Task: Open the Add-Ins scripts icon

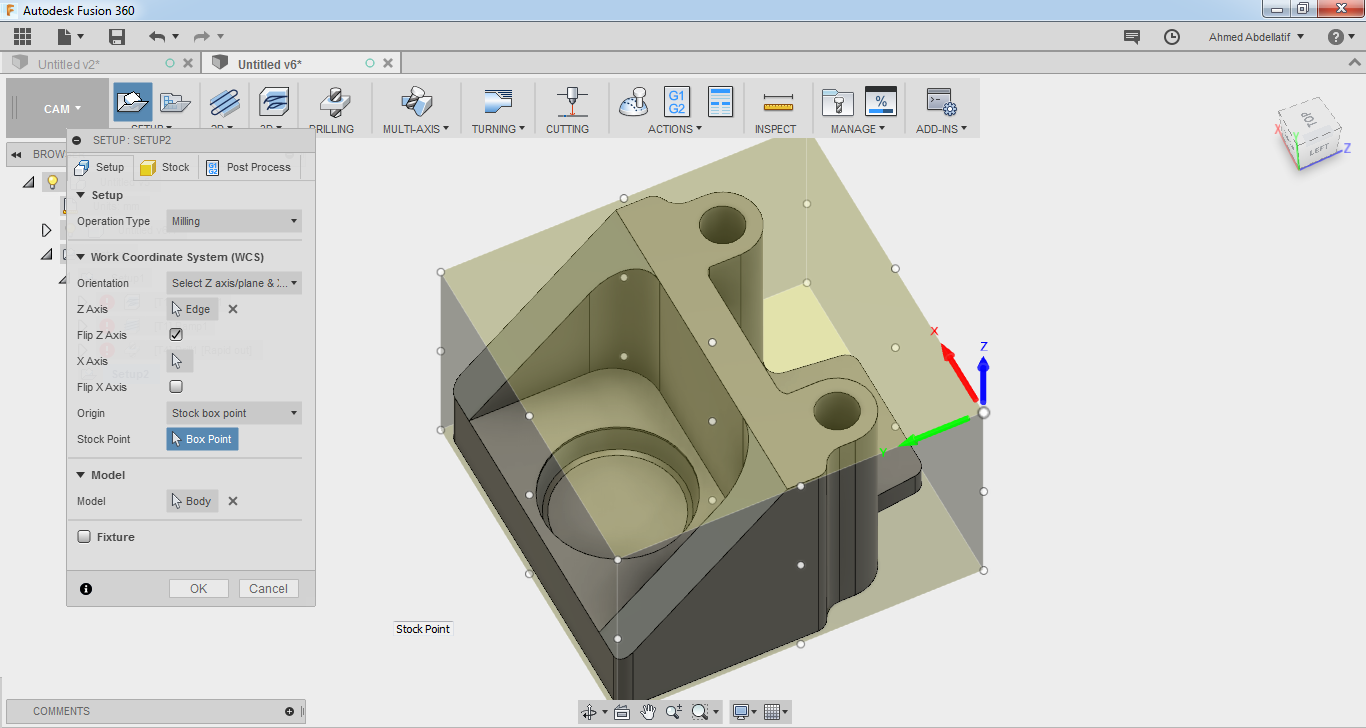Action: pos(941,102)
